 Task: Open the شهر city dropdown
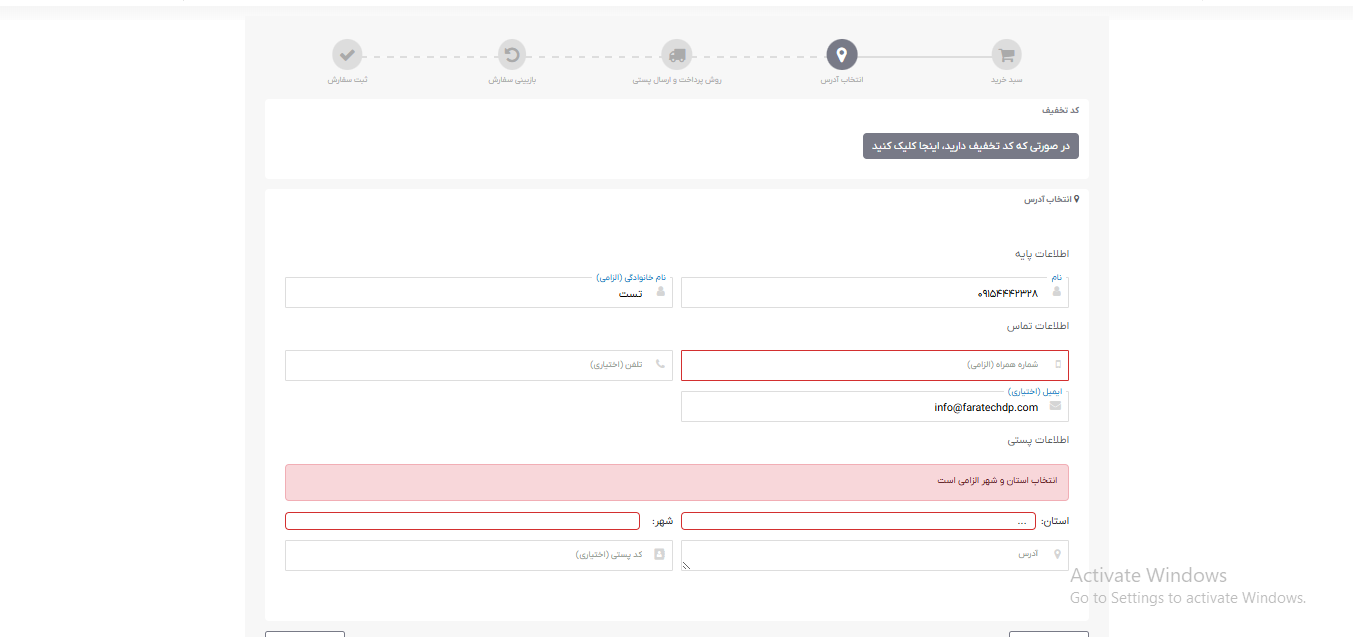click(x=462, y=520)
